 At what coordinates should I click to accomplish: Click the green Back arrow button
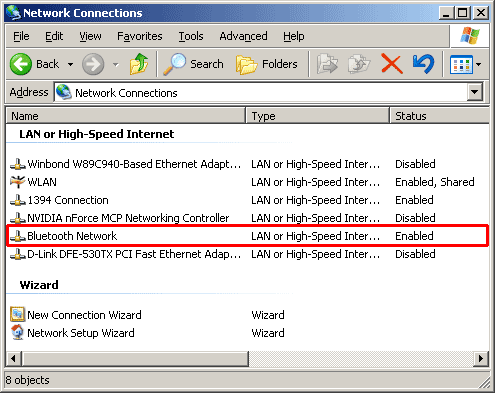pos(21,64)
